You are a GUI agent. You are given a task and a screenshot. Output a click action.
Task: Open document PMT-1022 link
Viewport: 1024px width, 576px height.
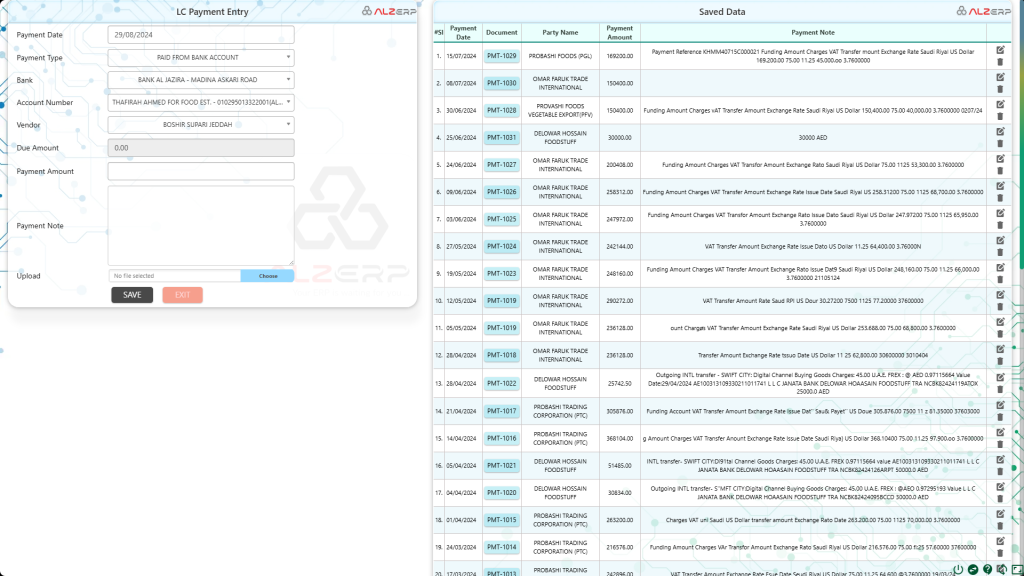point(502,383)
